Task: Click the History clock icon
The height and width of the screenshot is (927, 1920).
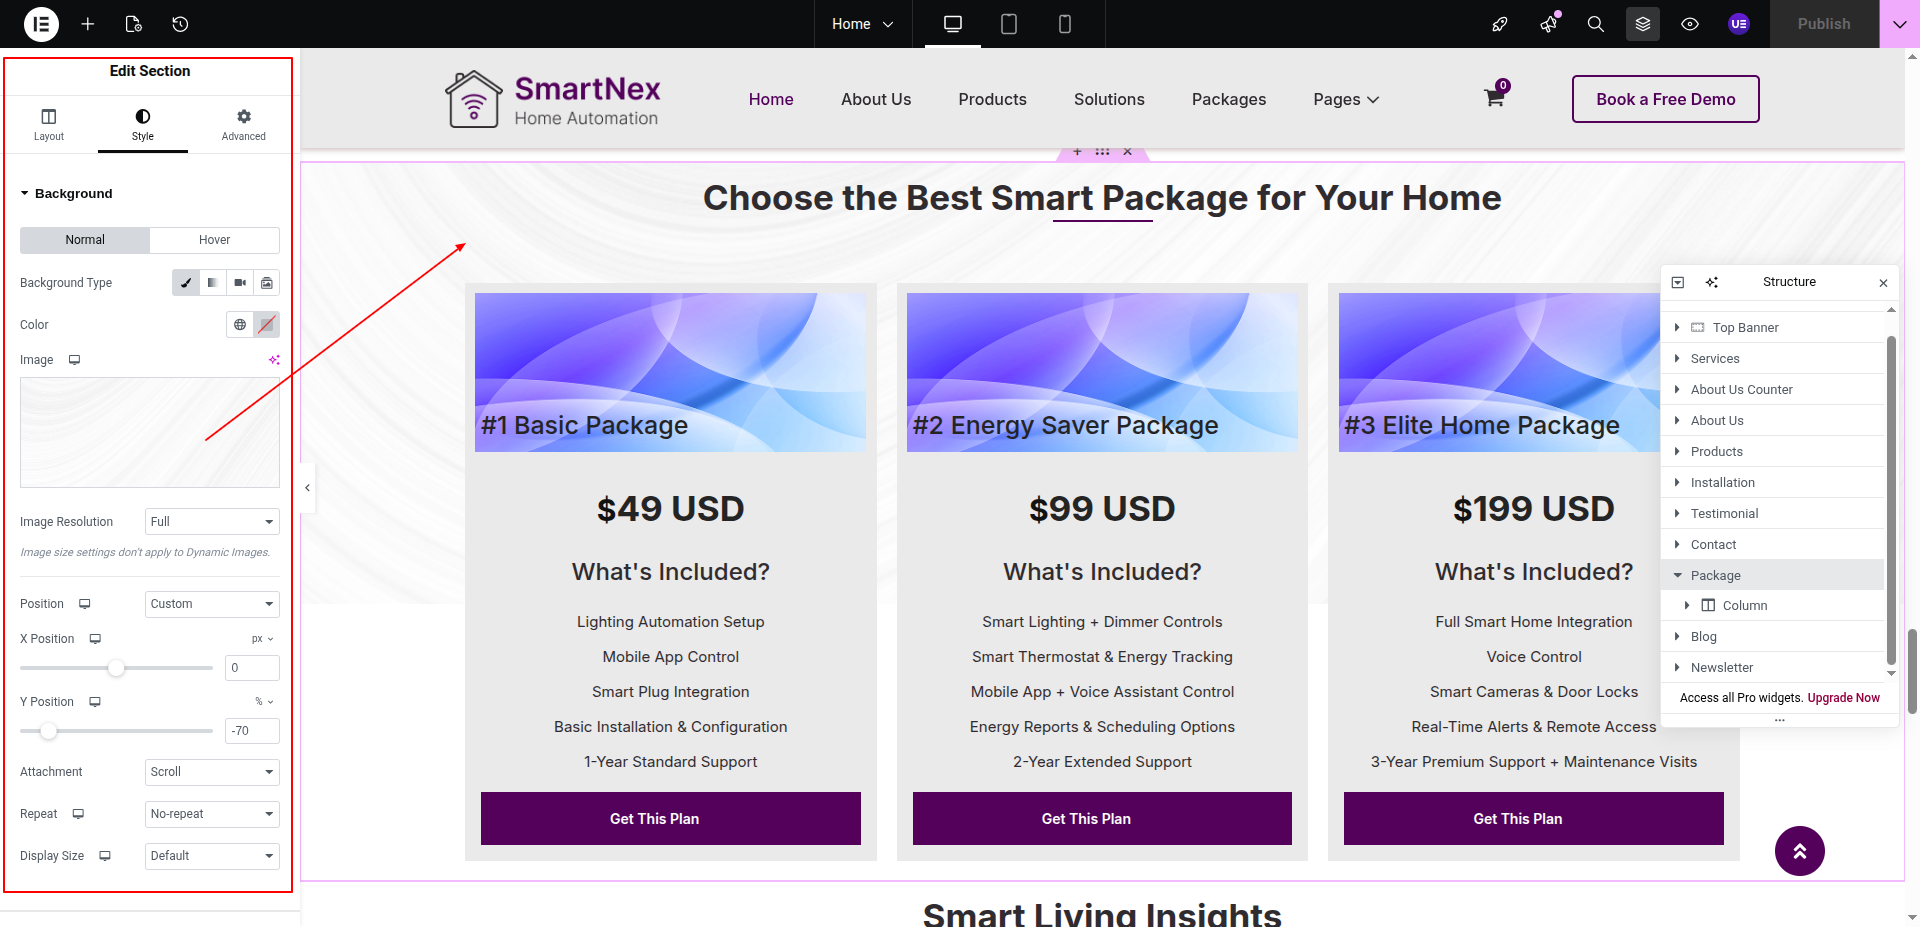Action: pyautogui.click(x=180, y=24)
